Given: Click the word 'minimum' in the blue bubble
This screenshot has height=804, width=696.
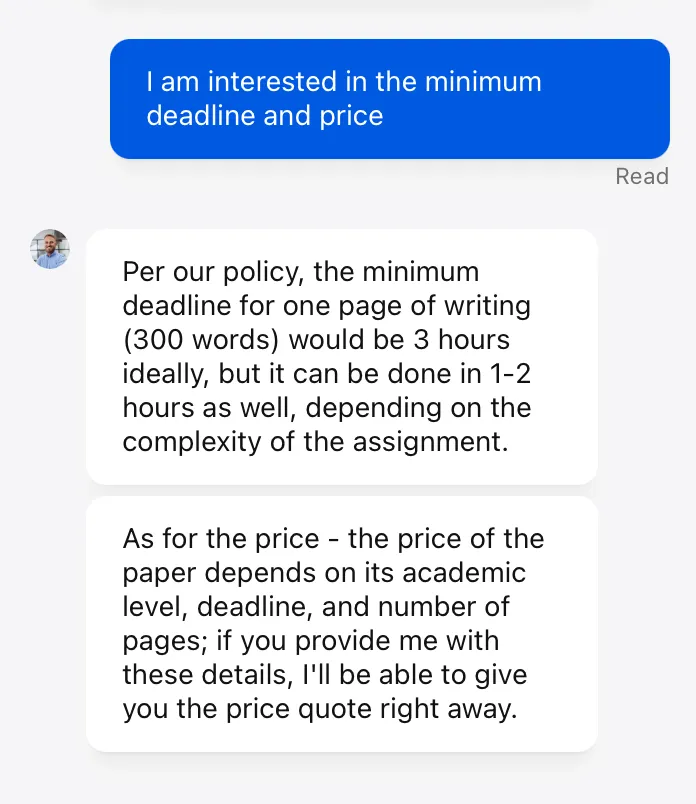Looking at the screenshot, I should click(483, 82).
